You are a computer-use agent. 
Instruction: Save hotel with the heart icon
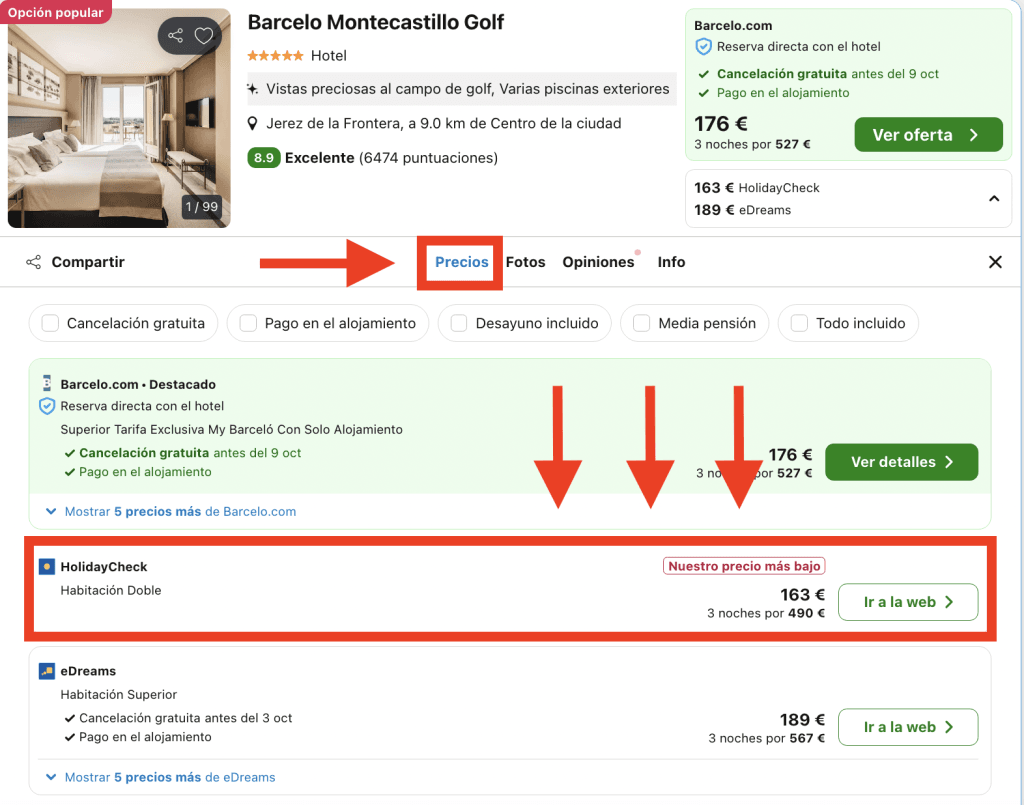204,35
